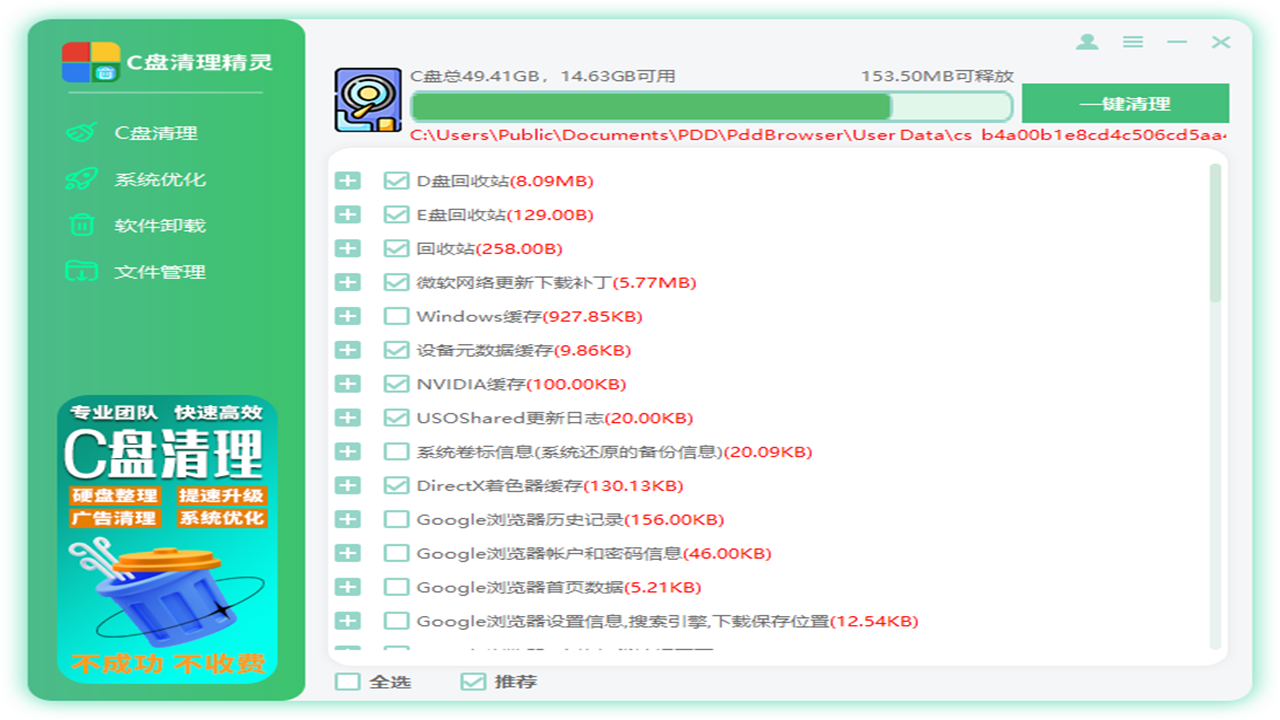1280x720 pixels.
Task: Uncheck the D盘回收站 checkbox
Action: point(394,181)
